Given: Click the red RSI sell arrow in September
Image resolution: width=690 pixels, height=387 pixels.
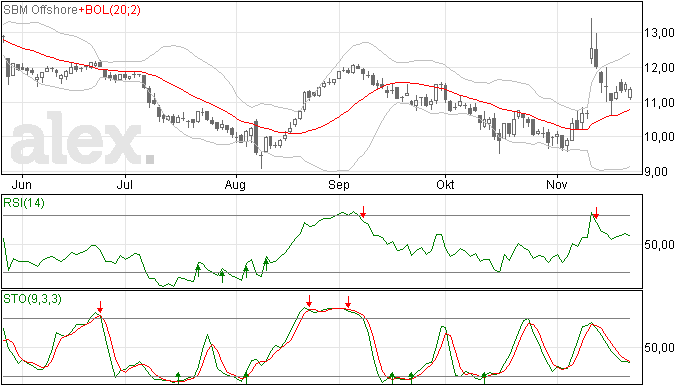Looking at the screenshot, I should click(363, 212).
